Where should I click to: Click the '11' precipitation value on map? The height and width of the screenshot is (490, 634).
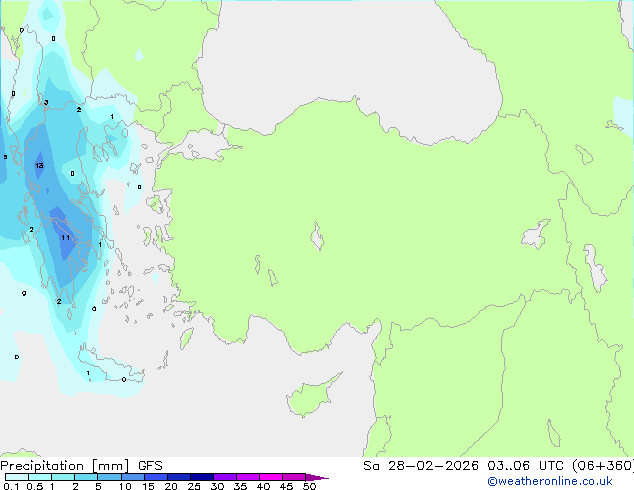[66, 238]
